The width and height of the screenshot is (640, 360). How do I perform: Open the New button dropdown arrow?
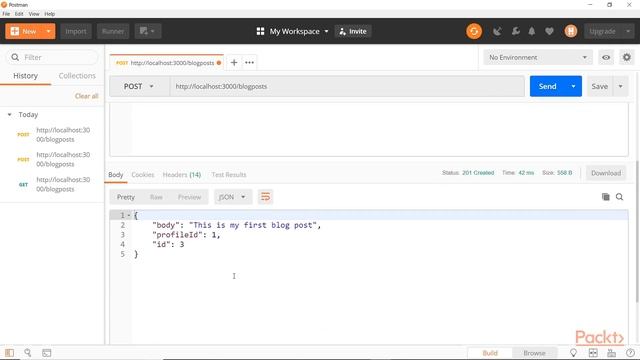click(x=49, y=31)
